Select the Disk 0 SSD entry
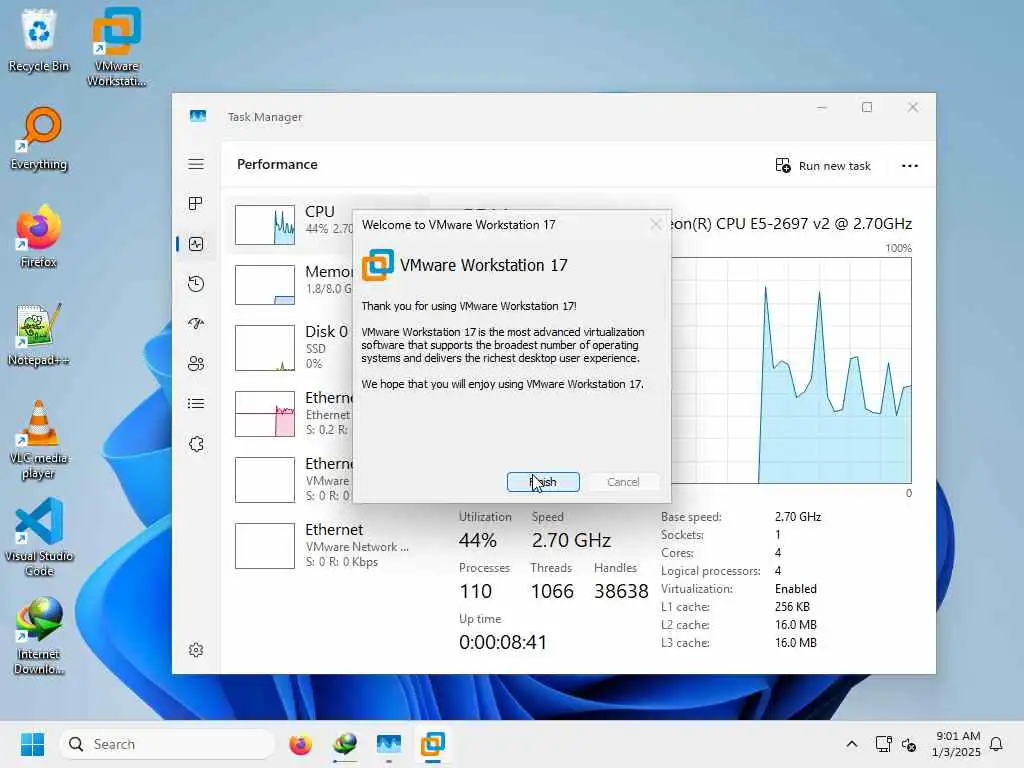The width and height of the screenshot is (1024, 768). (294, 347)
